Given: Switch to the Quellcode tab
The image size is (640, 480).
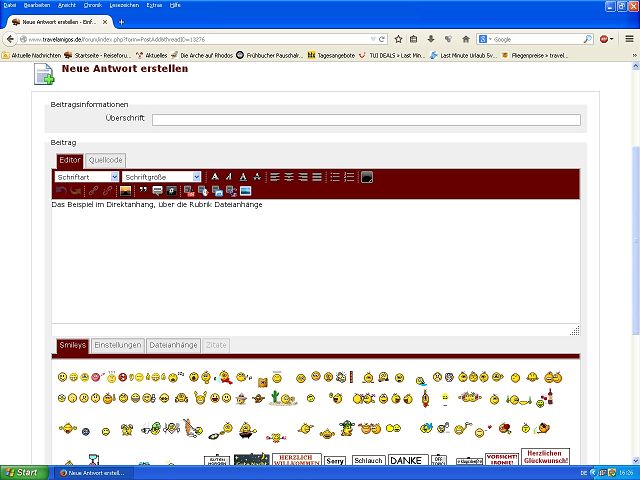Looking at the screenshot, I should pyautogui.click(x=105, y=160).
